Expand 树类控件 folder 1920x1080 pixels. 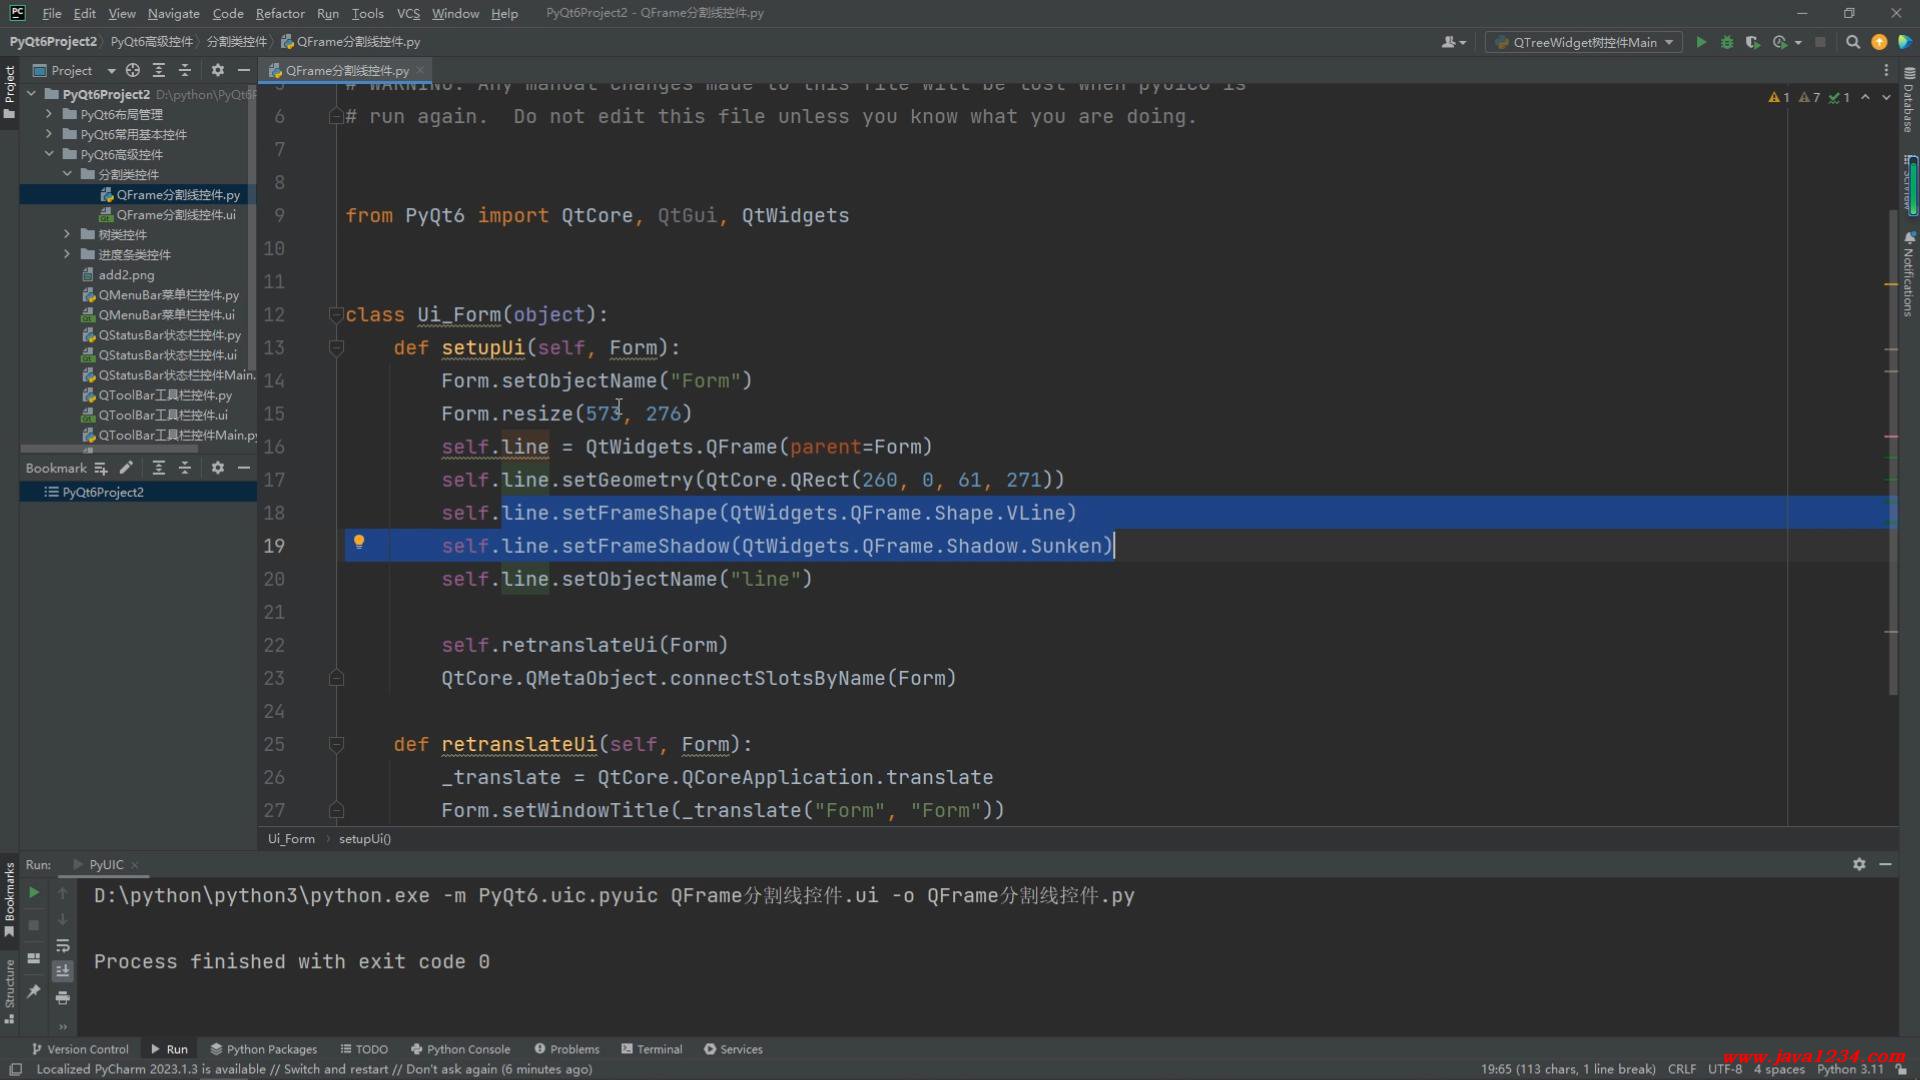67,234
